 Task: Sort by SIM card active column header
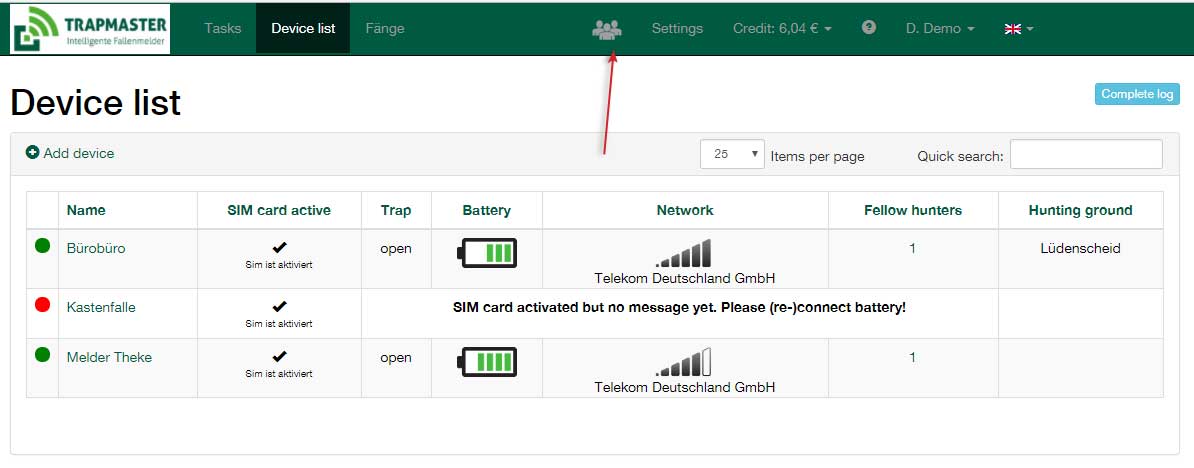pyautogui.click(x=279, y=210)
